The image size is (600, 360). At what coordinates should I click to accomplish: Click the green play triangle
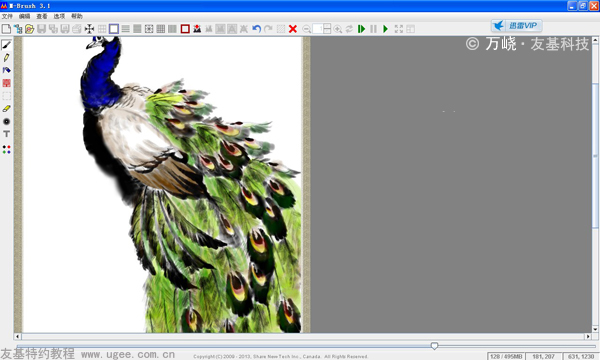386,29
